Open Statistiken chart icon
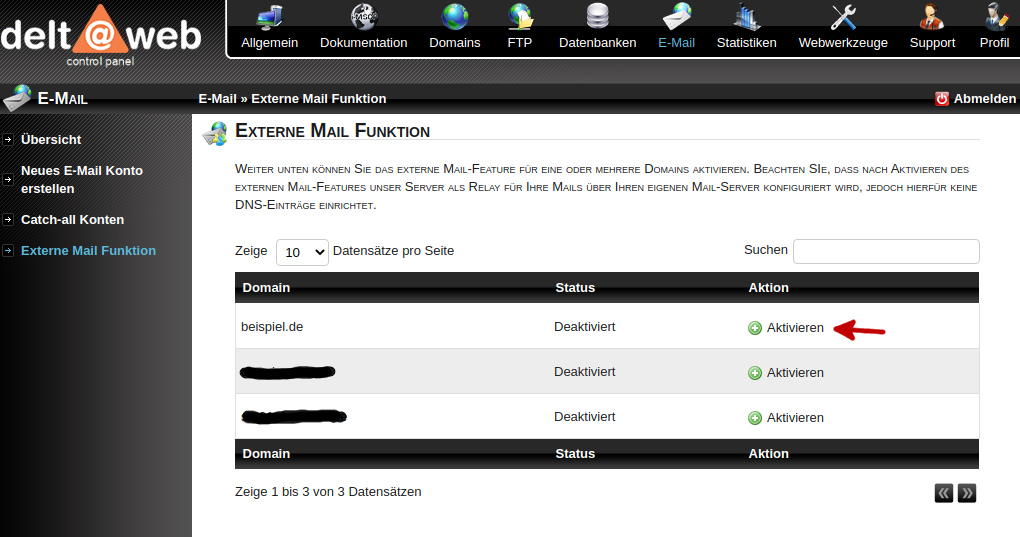This screenshot has width=1020, height=537. (x=747, y=18)
